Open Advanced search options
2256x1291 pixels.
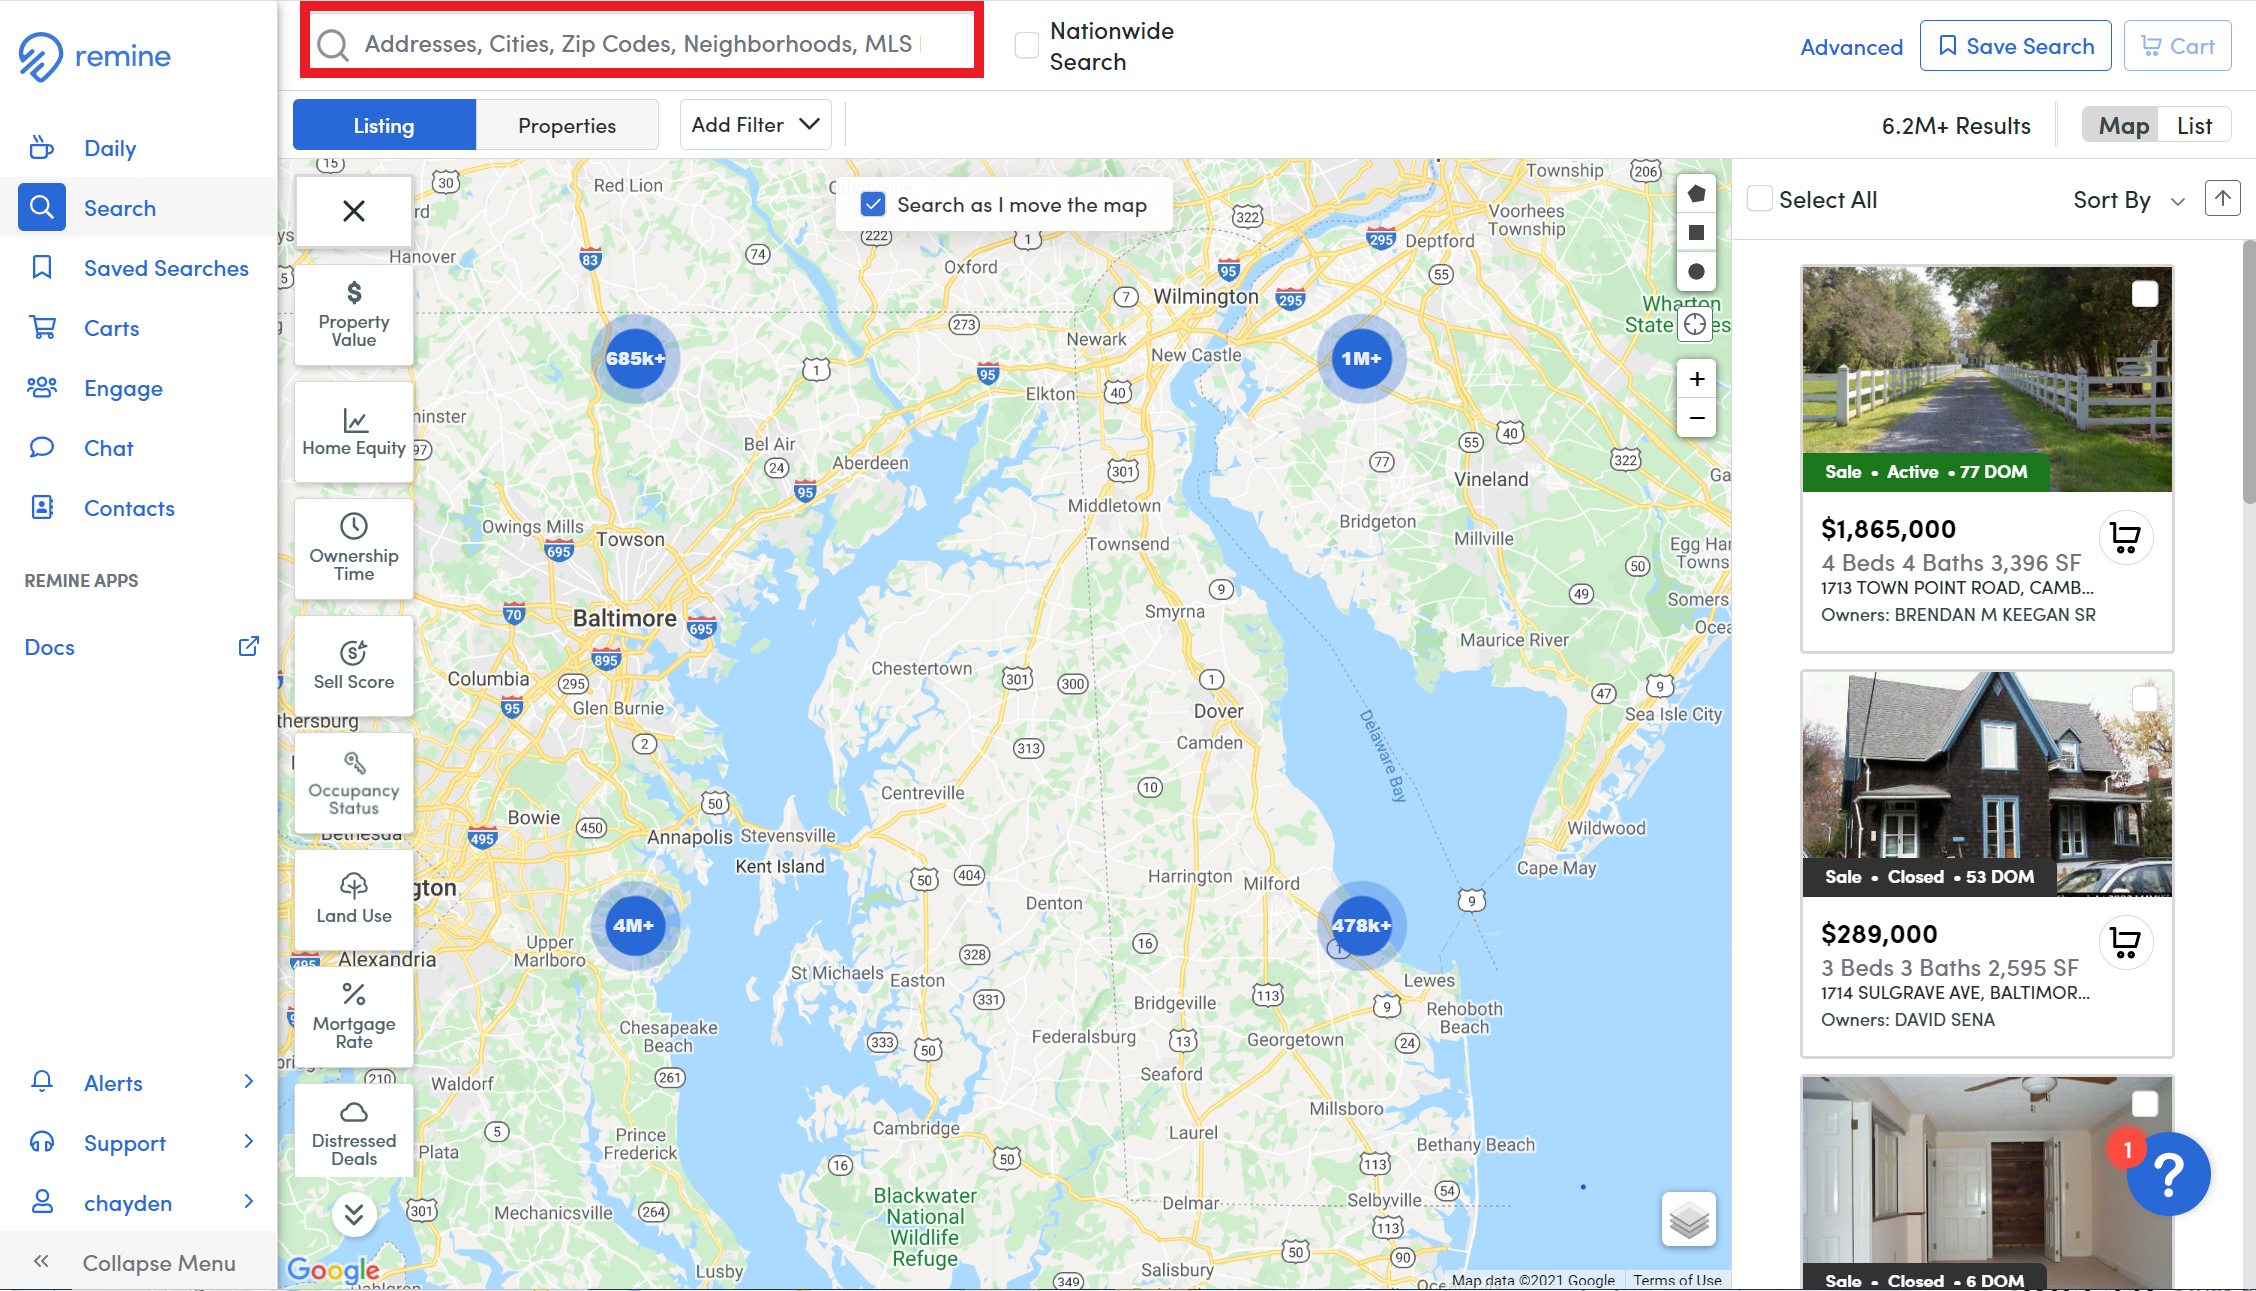coord(1851,47)
